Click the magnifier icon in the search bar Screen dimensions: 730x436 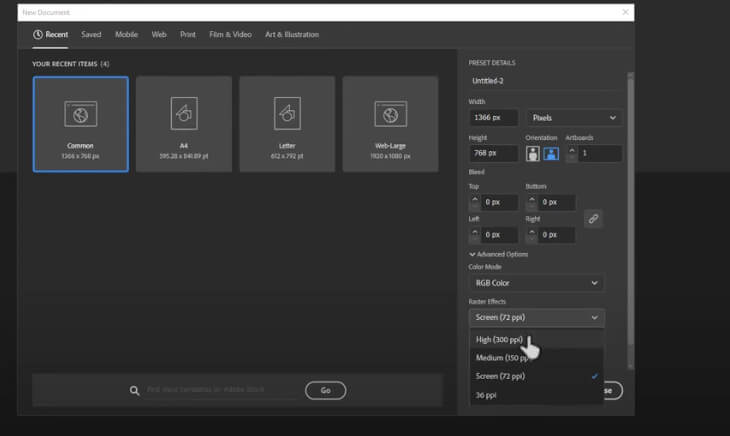click(x=135, y=391)
